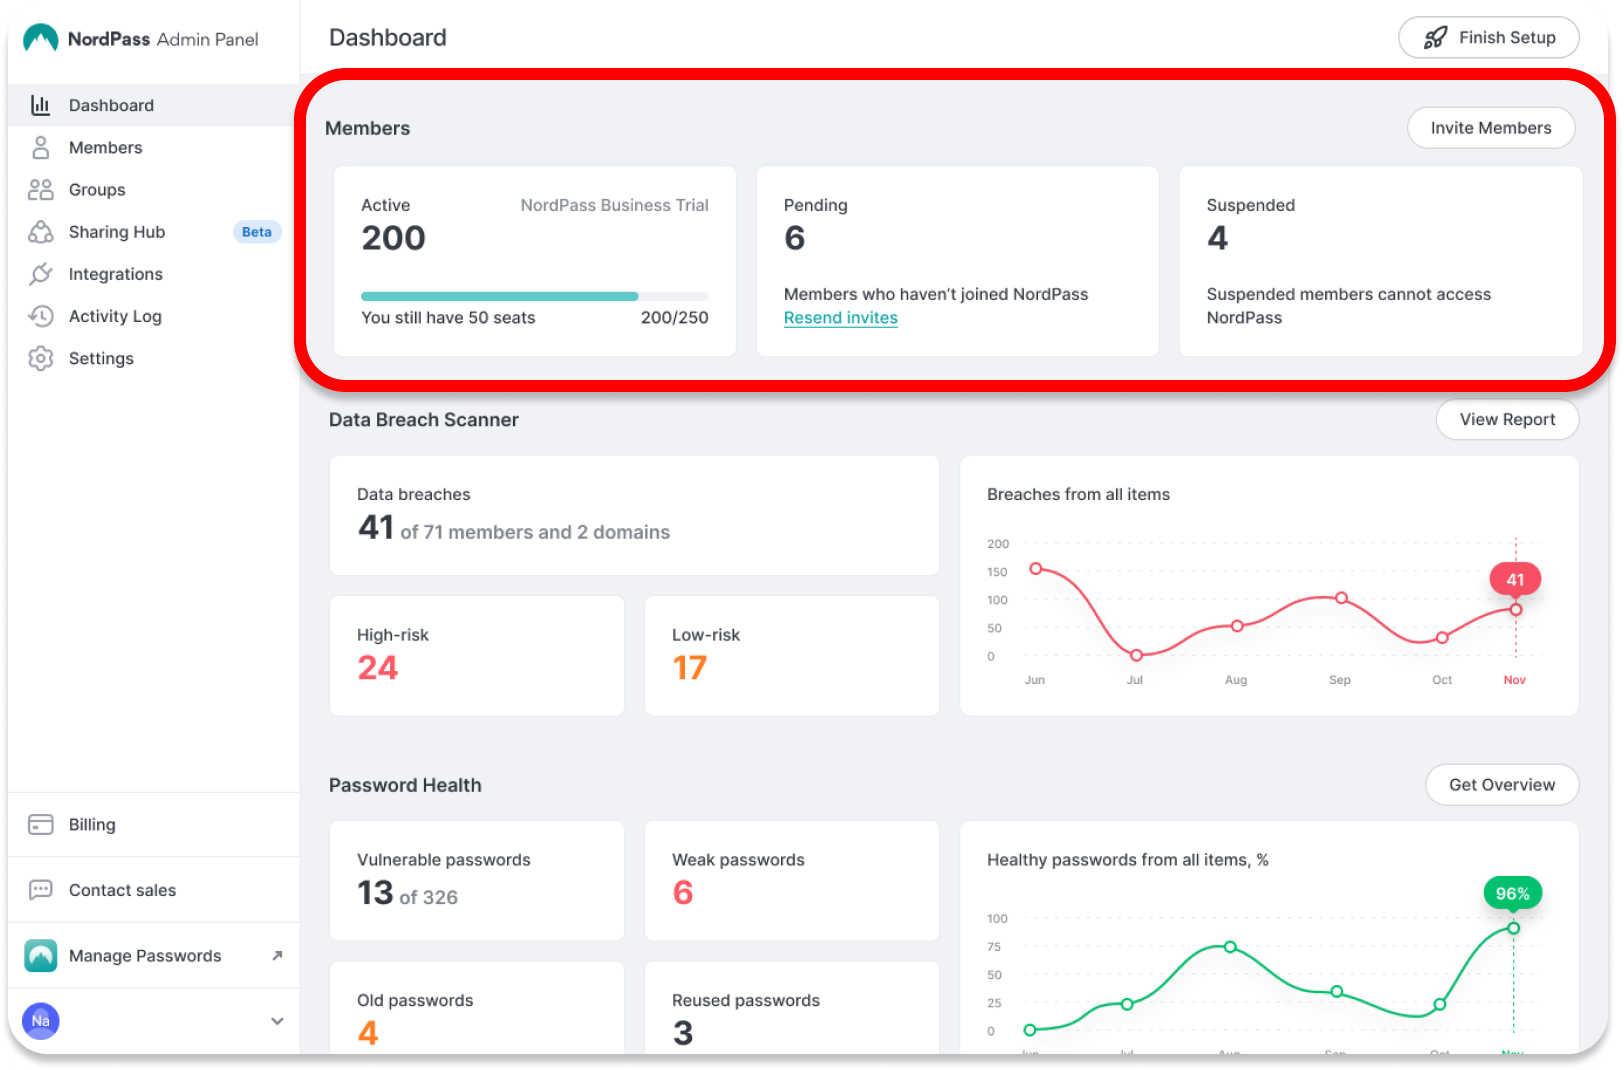Click the seats usage progress bar
1624x1070 pixels.
534,296
